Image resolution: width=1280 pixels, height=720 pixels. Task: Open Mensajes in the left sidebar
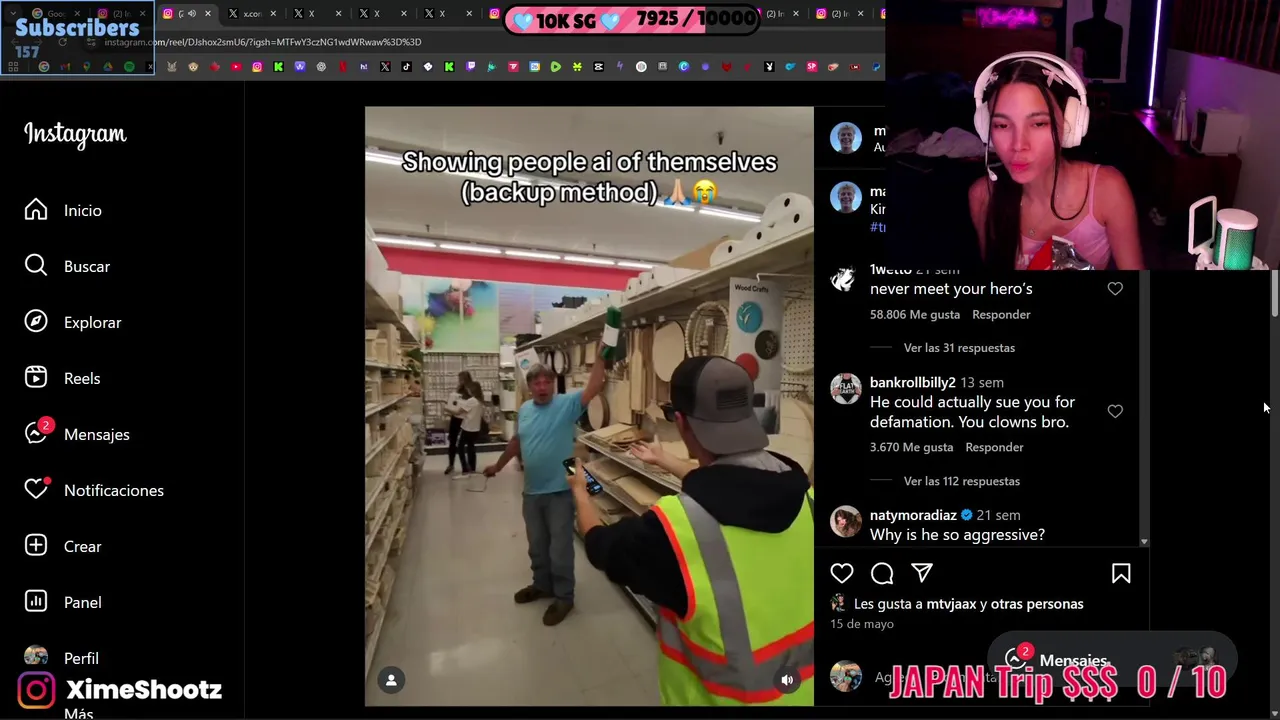77,434
